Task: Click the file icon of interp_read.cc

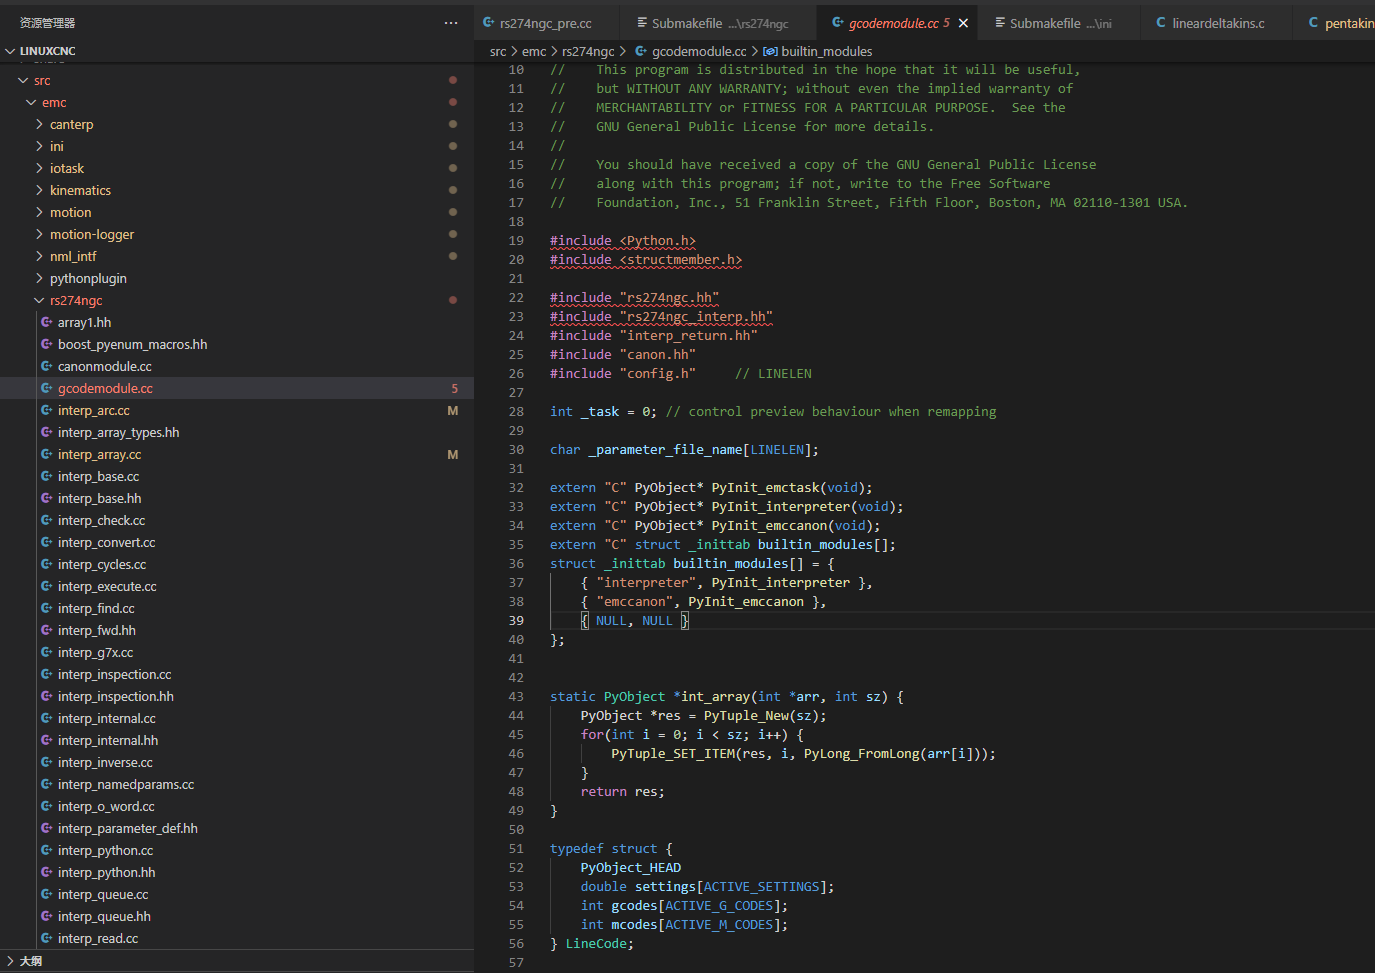Action: coord(46,938)
